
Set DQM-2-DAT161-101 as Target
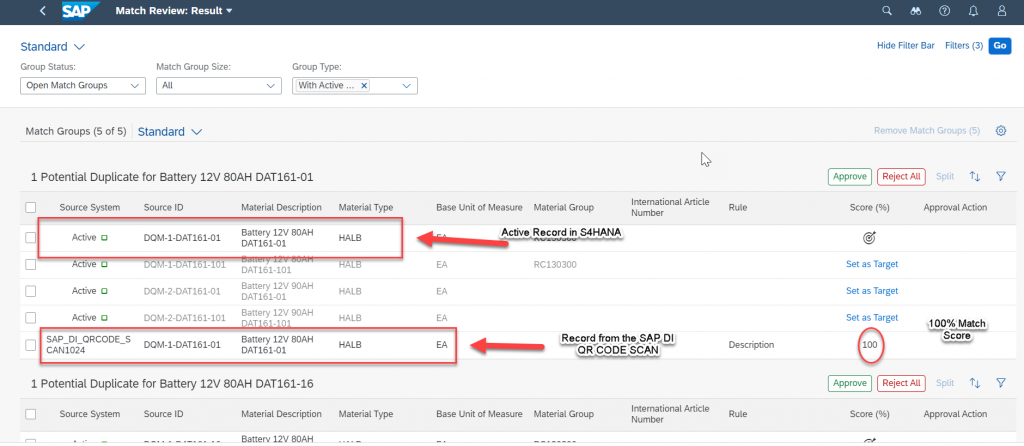pos(872,318)
